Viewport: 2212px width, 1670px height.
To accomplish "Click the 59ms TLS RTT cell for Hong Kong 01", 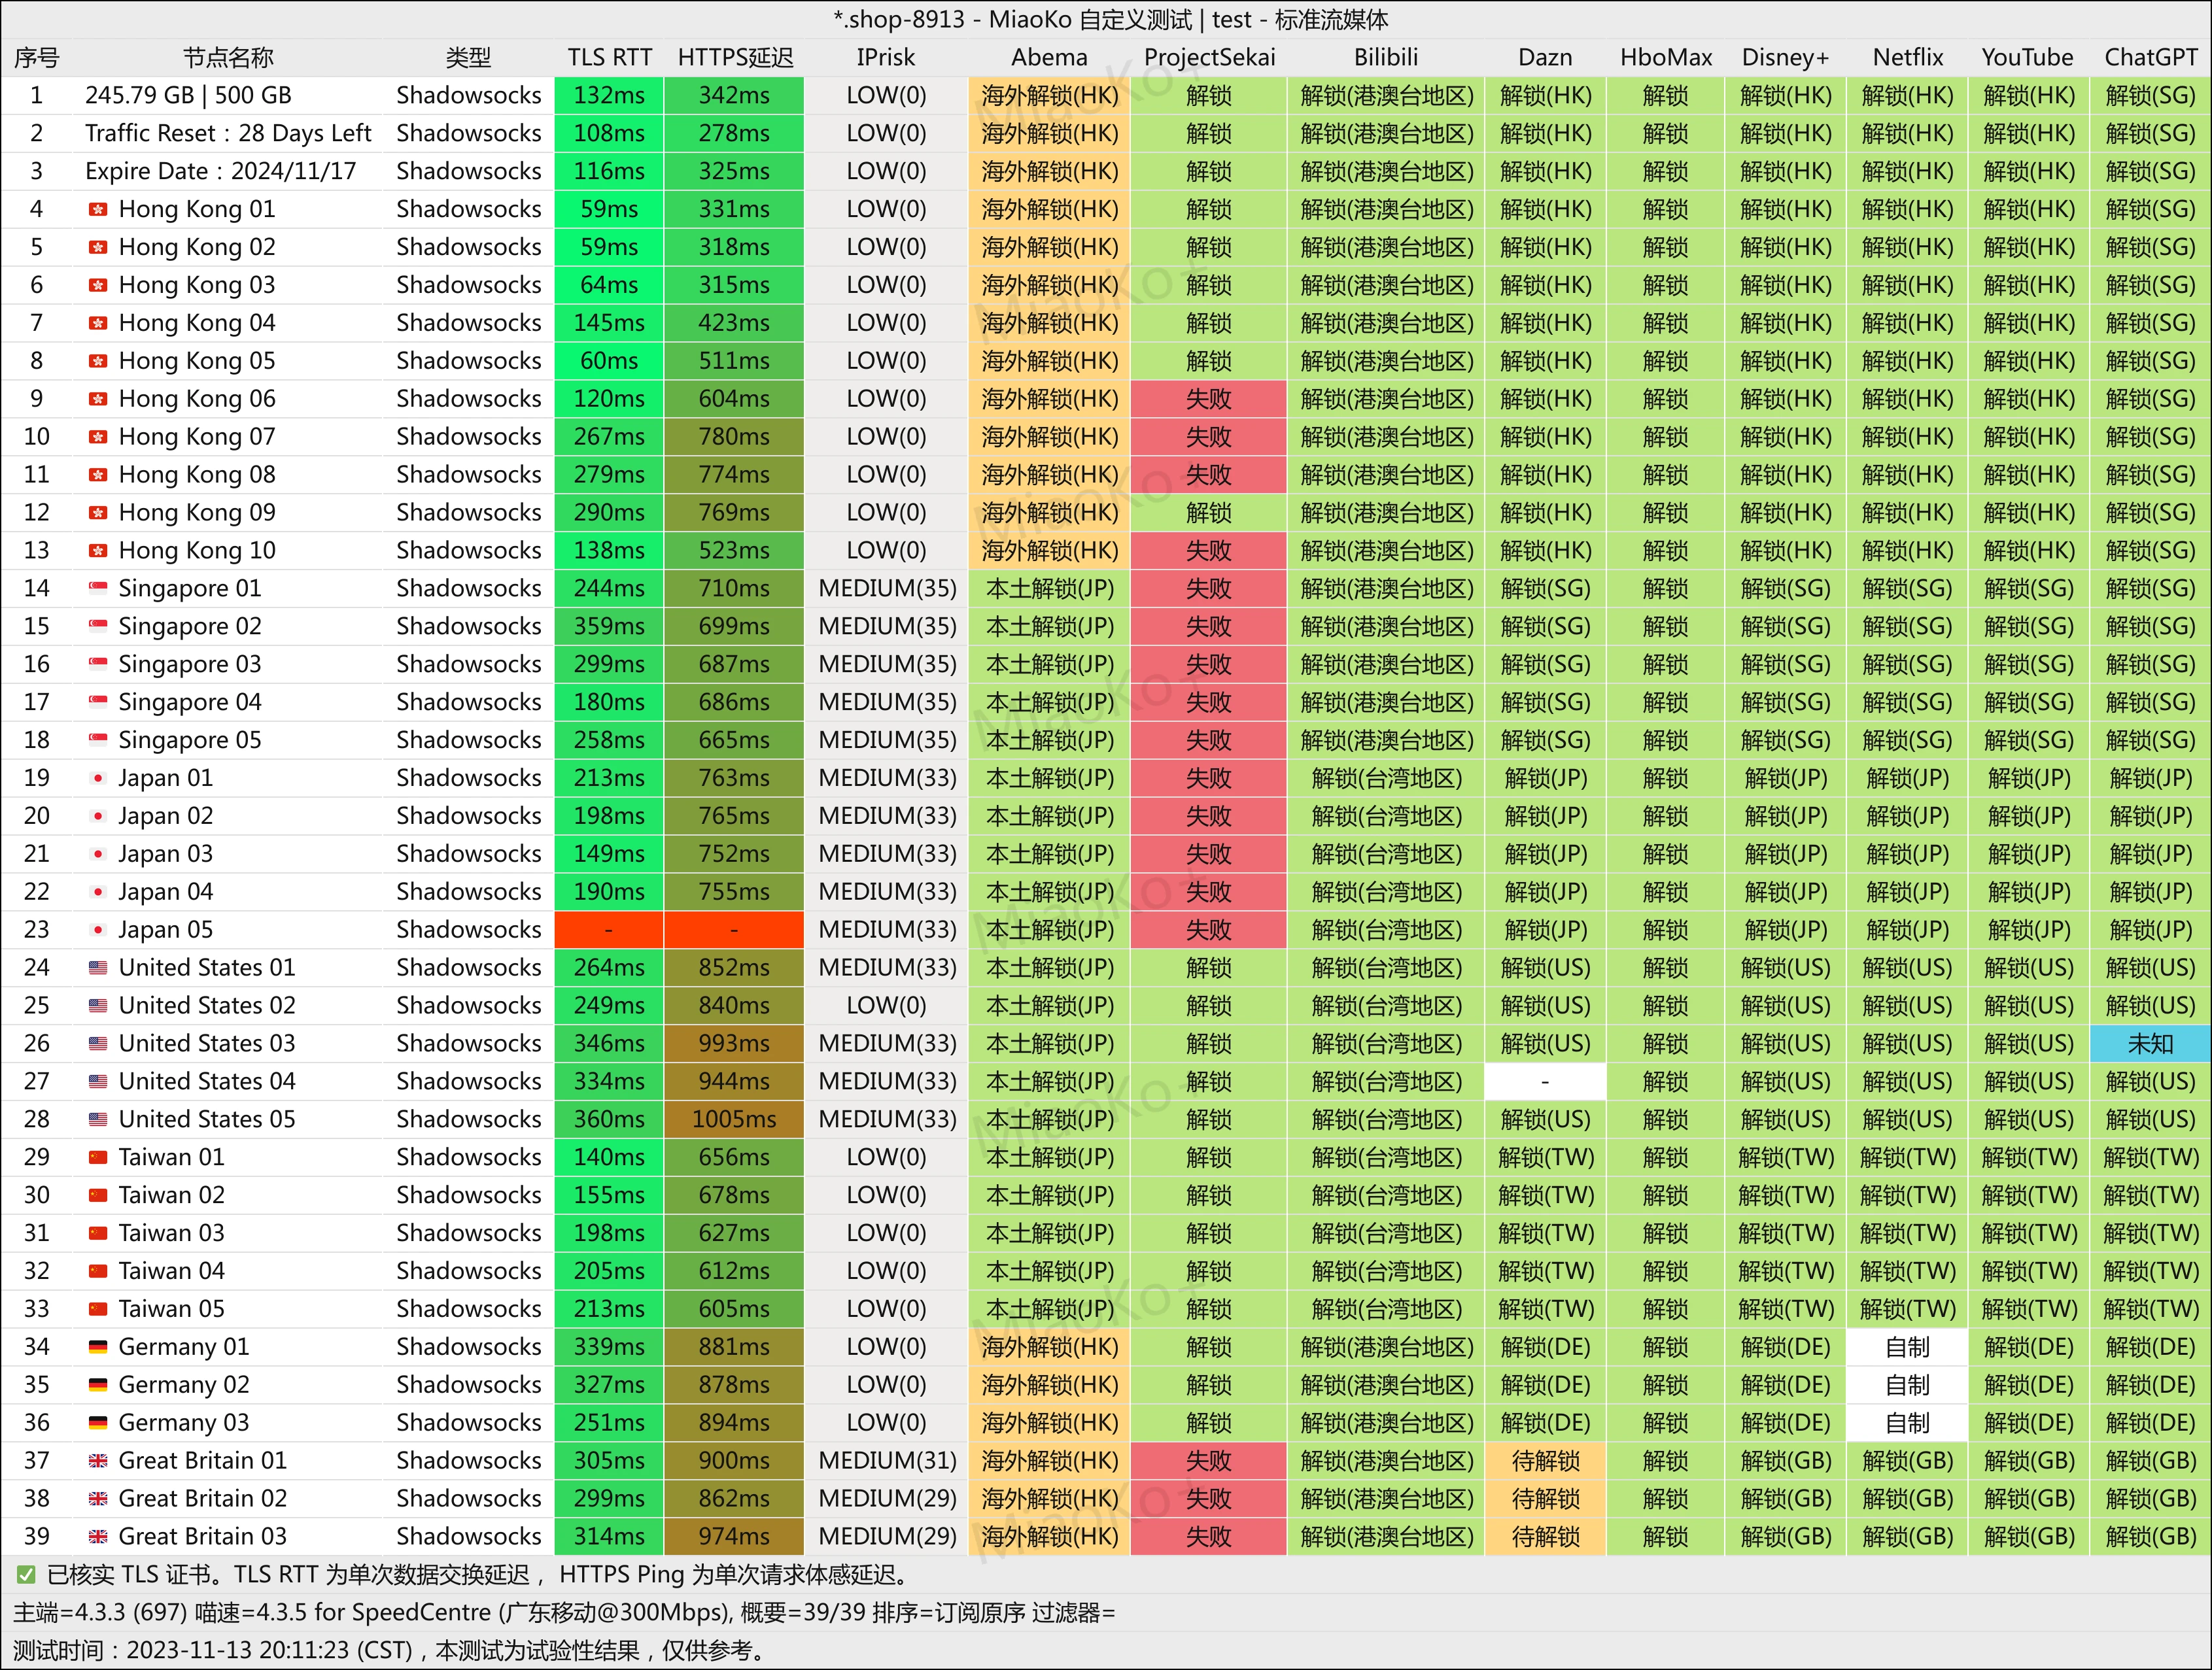I will tap(609, 210).
